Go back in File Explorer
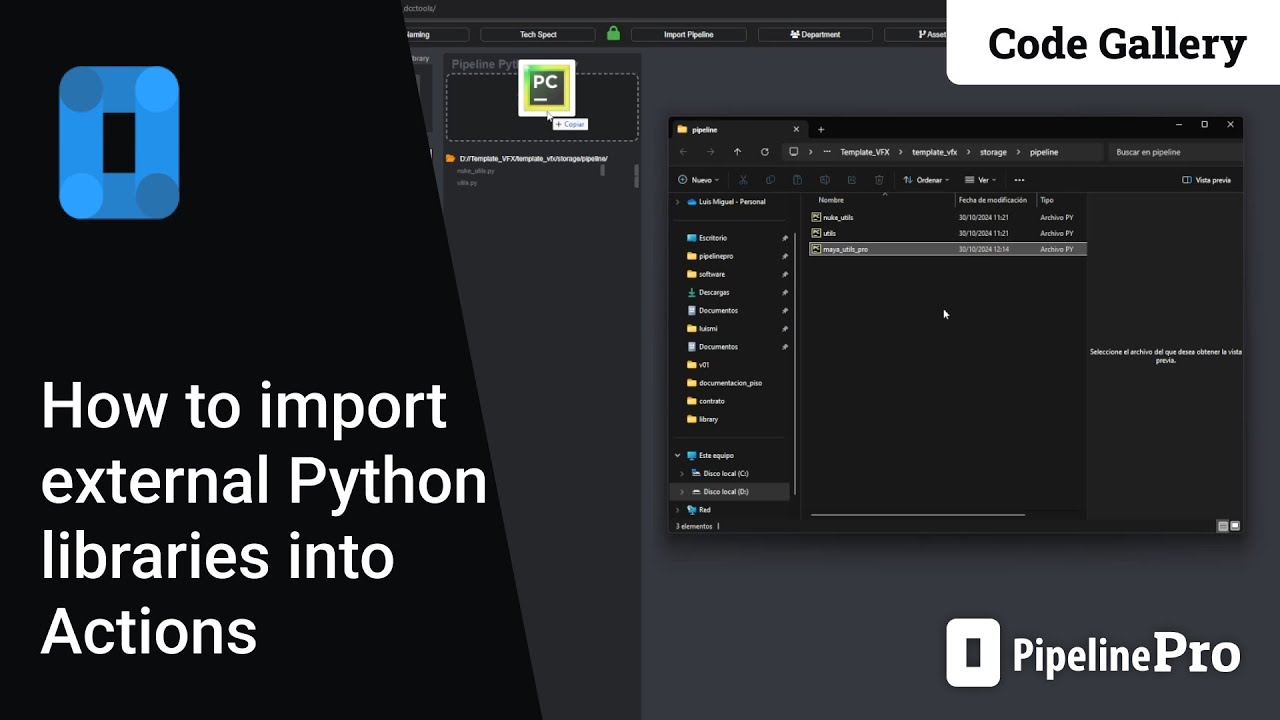 [683, 152]
